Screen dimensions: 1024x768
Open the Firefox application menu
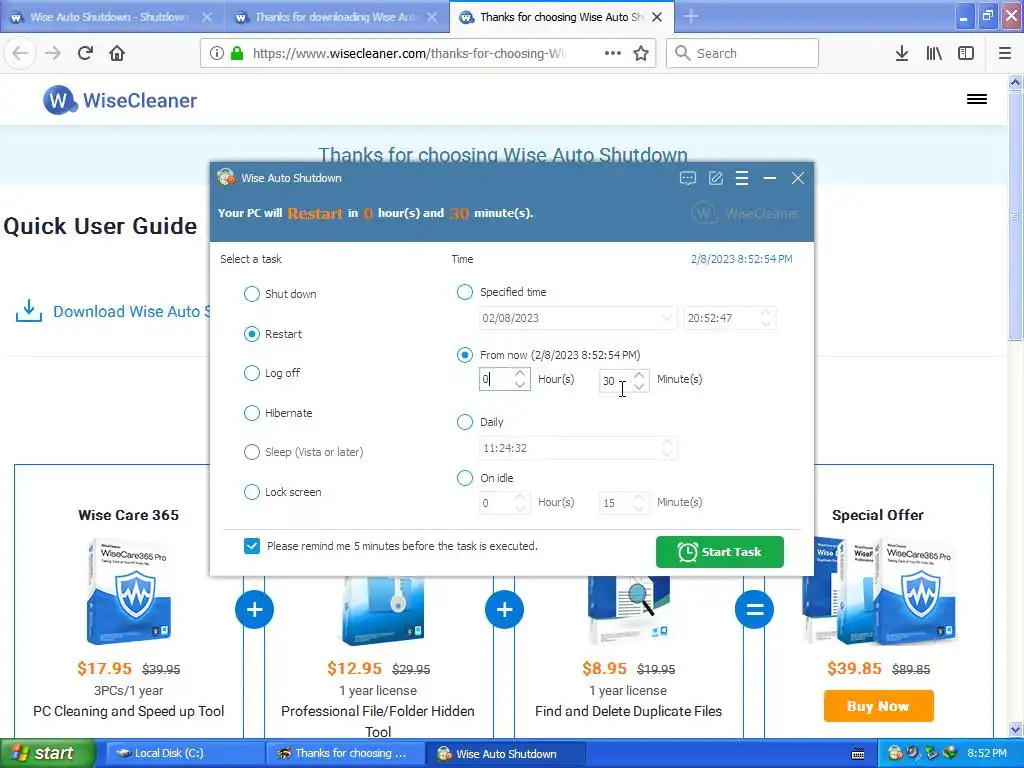[1005, 54]
